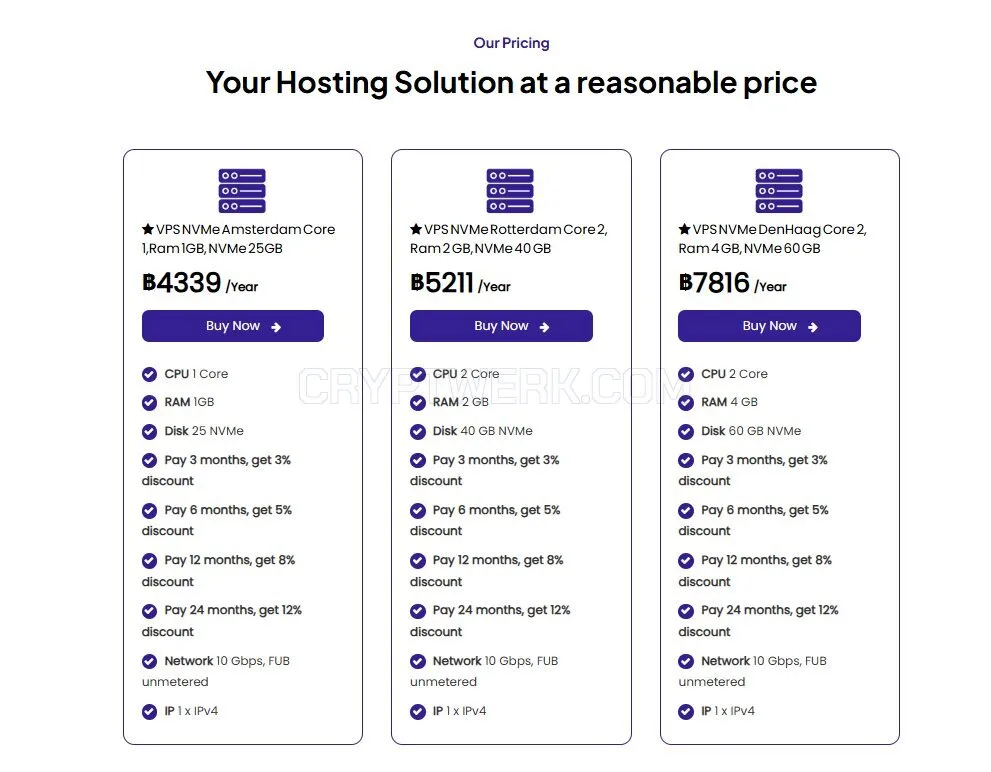This screenshot has height=772, width=991.
Task: Select the VPS NVMe Rotterdam Core 2 title
Action: [509, 238]
